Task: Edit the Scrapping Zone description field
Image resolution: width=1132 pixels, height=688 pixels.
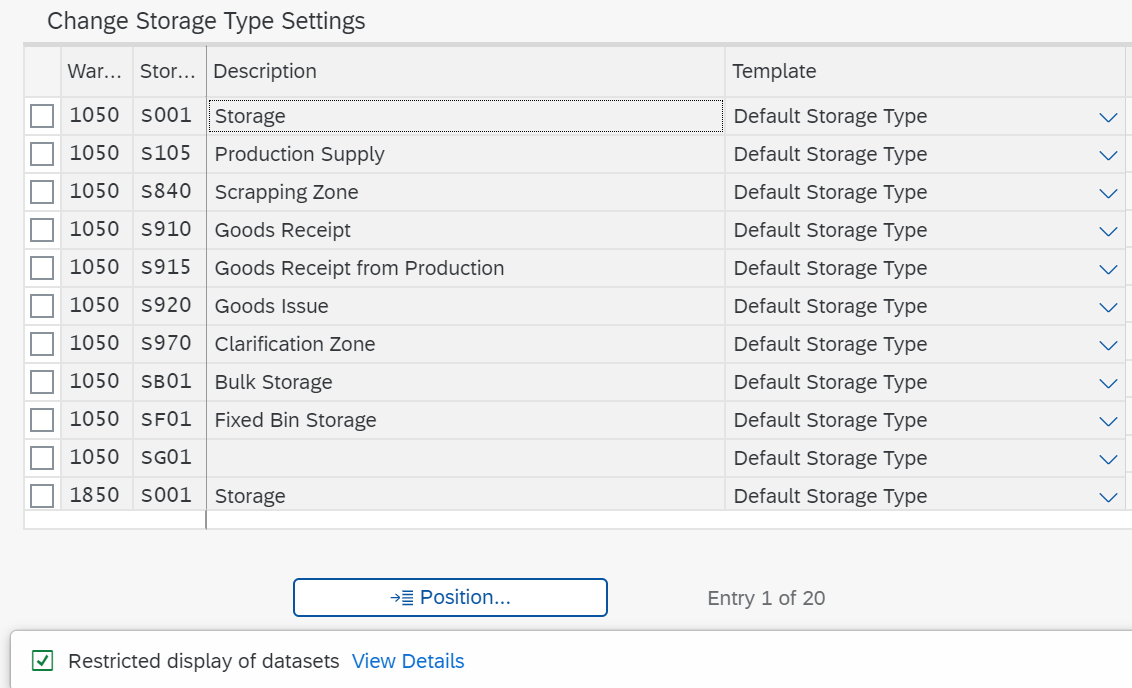Action: [466, 192]
